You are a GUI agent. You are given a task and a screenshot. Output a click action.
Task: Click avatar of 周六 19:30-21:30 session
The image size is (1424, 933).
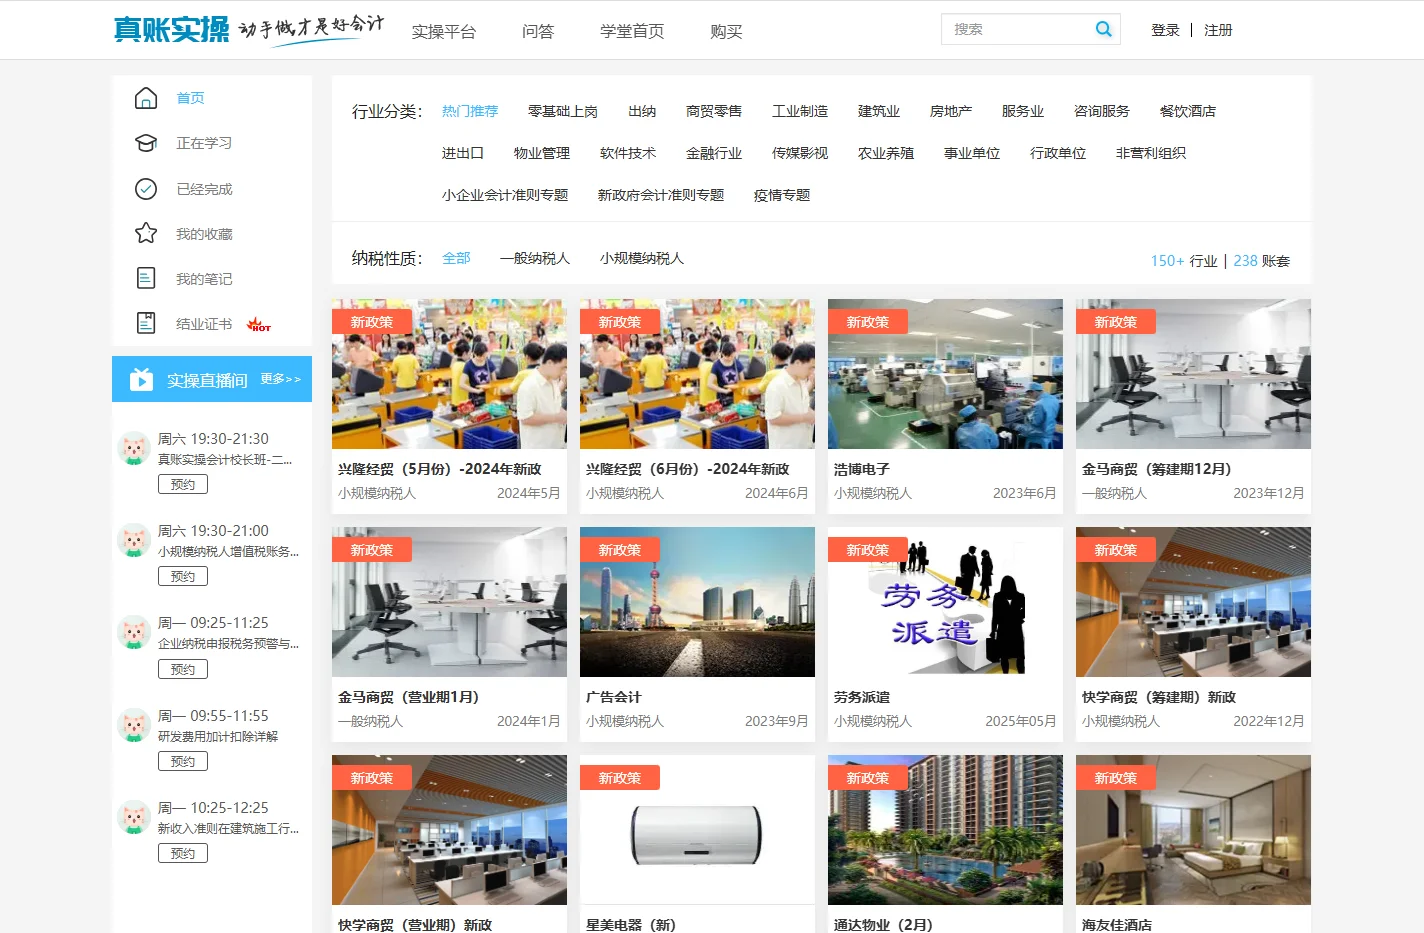point(134,448)
